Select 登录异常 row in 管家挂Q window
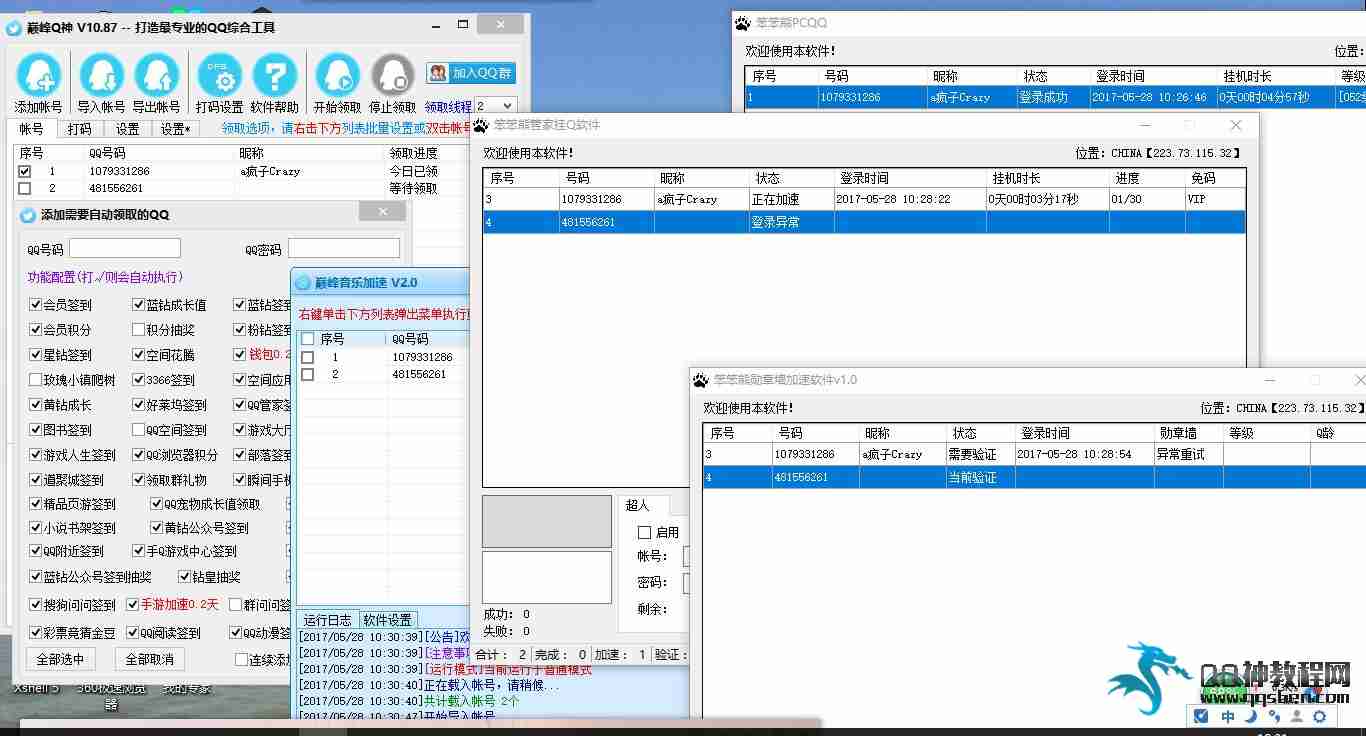Image resolution: width=1366 pixels, height=736 pixels. (x=864, y=222)
